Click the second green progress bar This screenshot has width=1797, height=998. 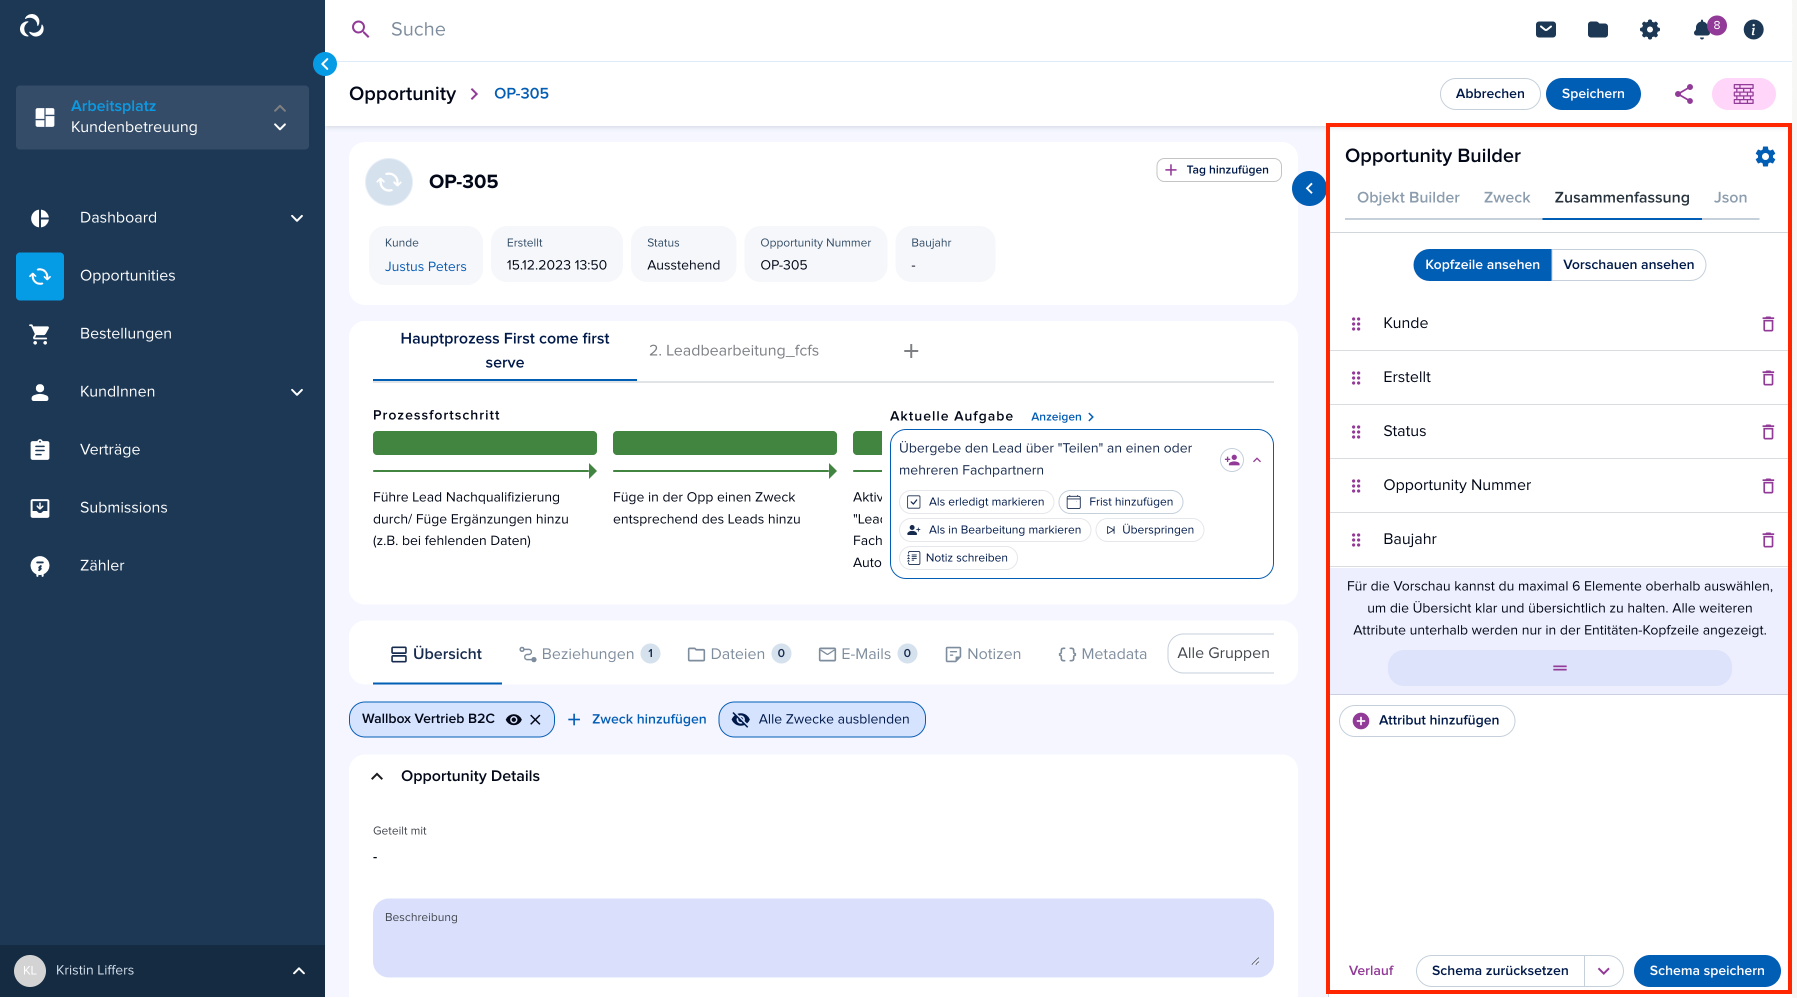(725, 443)
